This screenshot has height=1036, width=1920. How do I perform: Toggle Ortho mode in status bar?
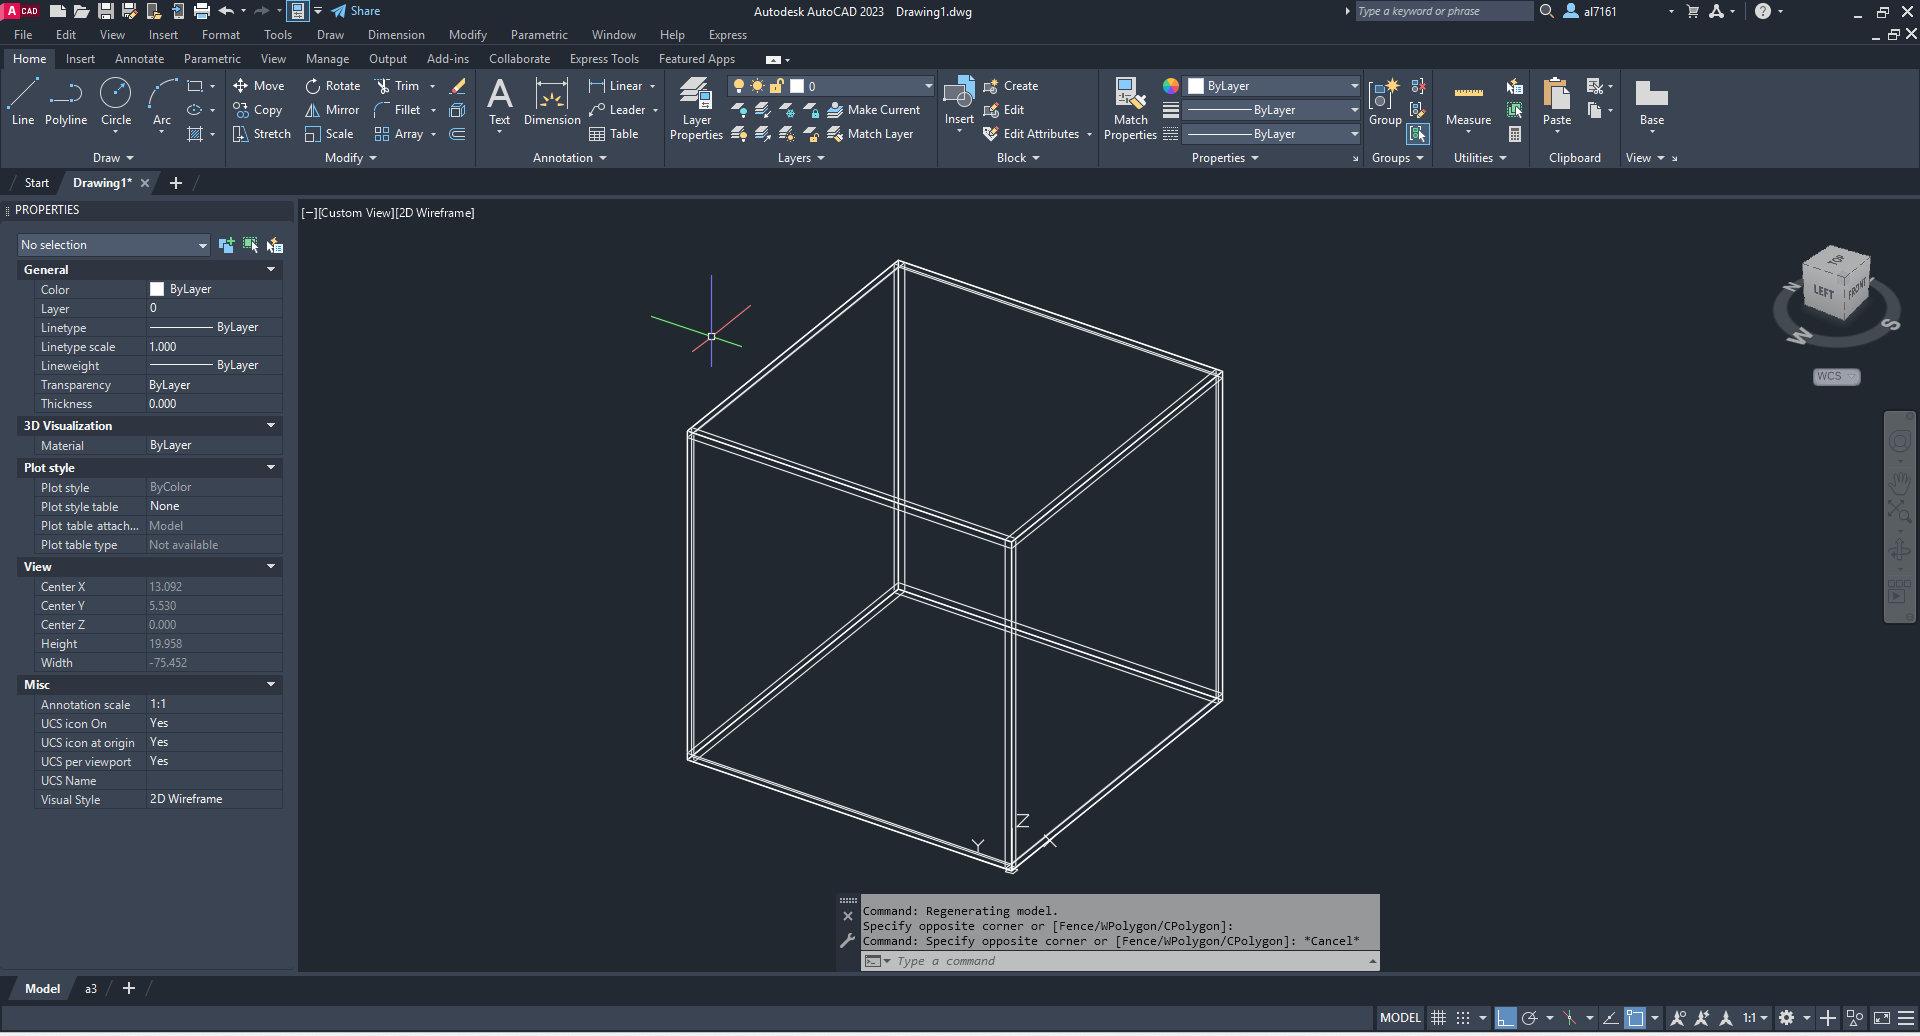[x=1506, y=1018]
